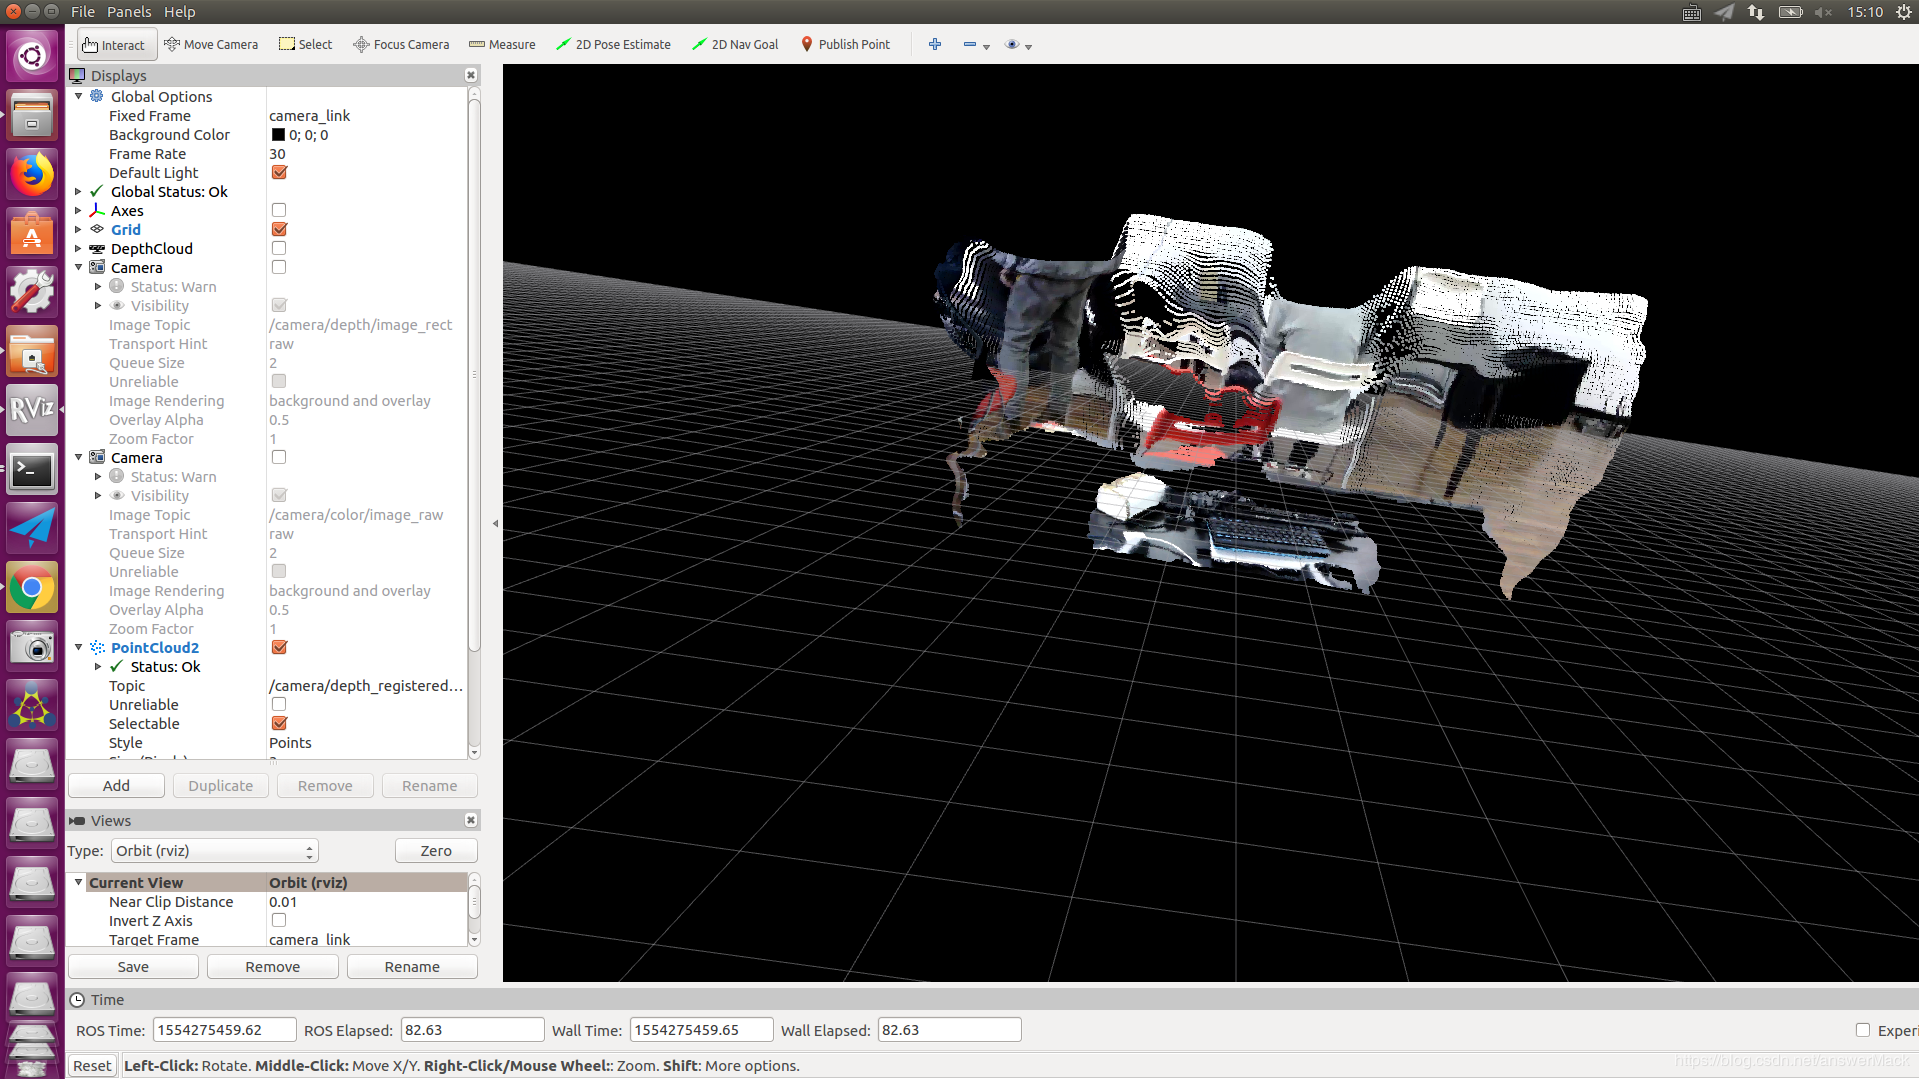Toggle the Default Light checkbox
This screenshot has width=1919, height=1079.
tap(279, 173)
